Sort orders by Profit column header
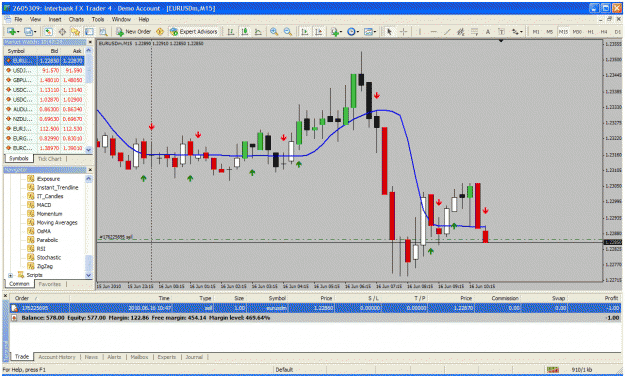 (x=611, y=298)
